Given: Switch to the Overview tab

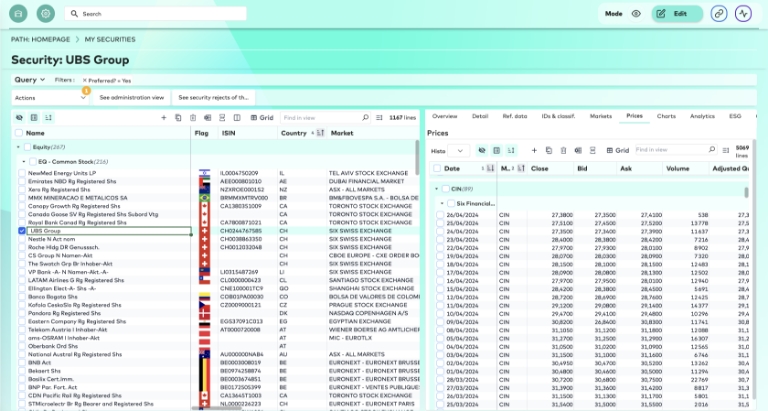Looking at the screenshot, I should pyautogui.click(x=444, y=116).
